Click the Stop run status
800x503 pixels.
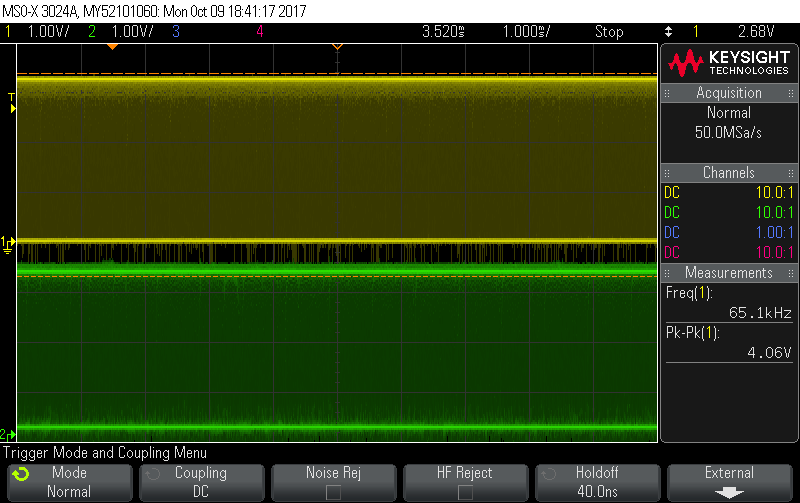pos(609,32)
